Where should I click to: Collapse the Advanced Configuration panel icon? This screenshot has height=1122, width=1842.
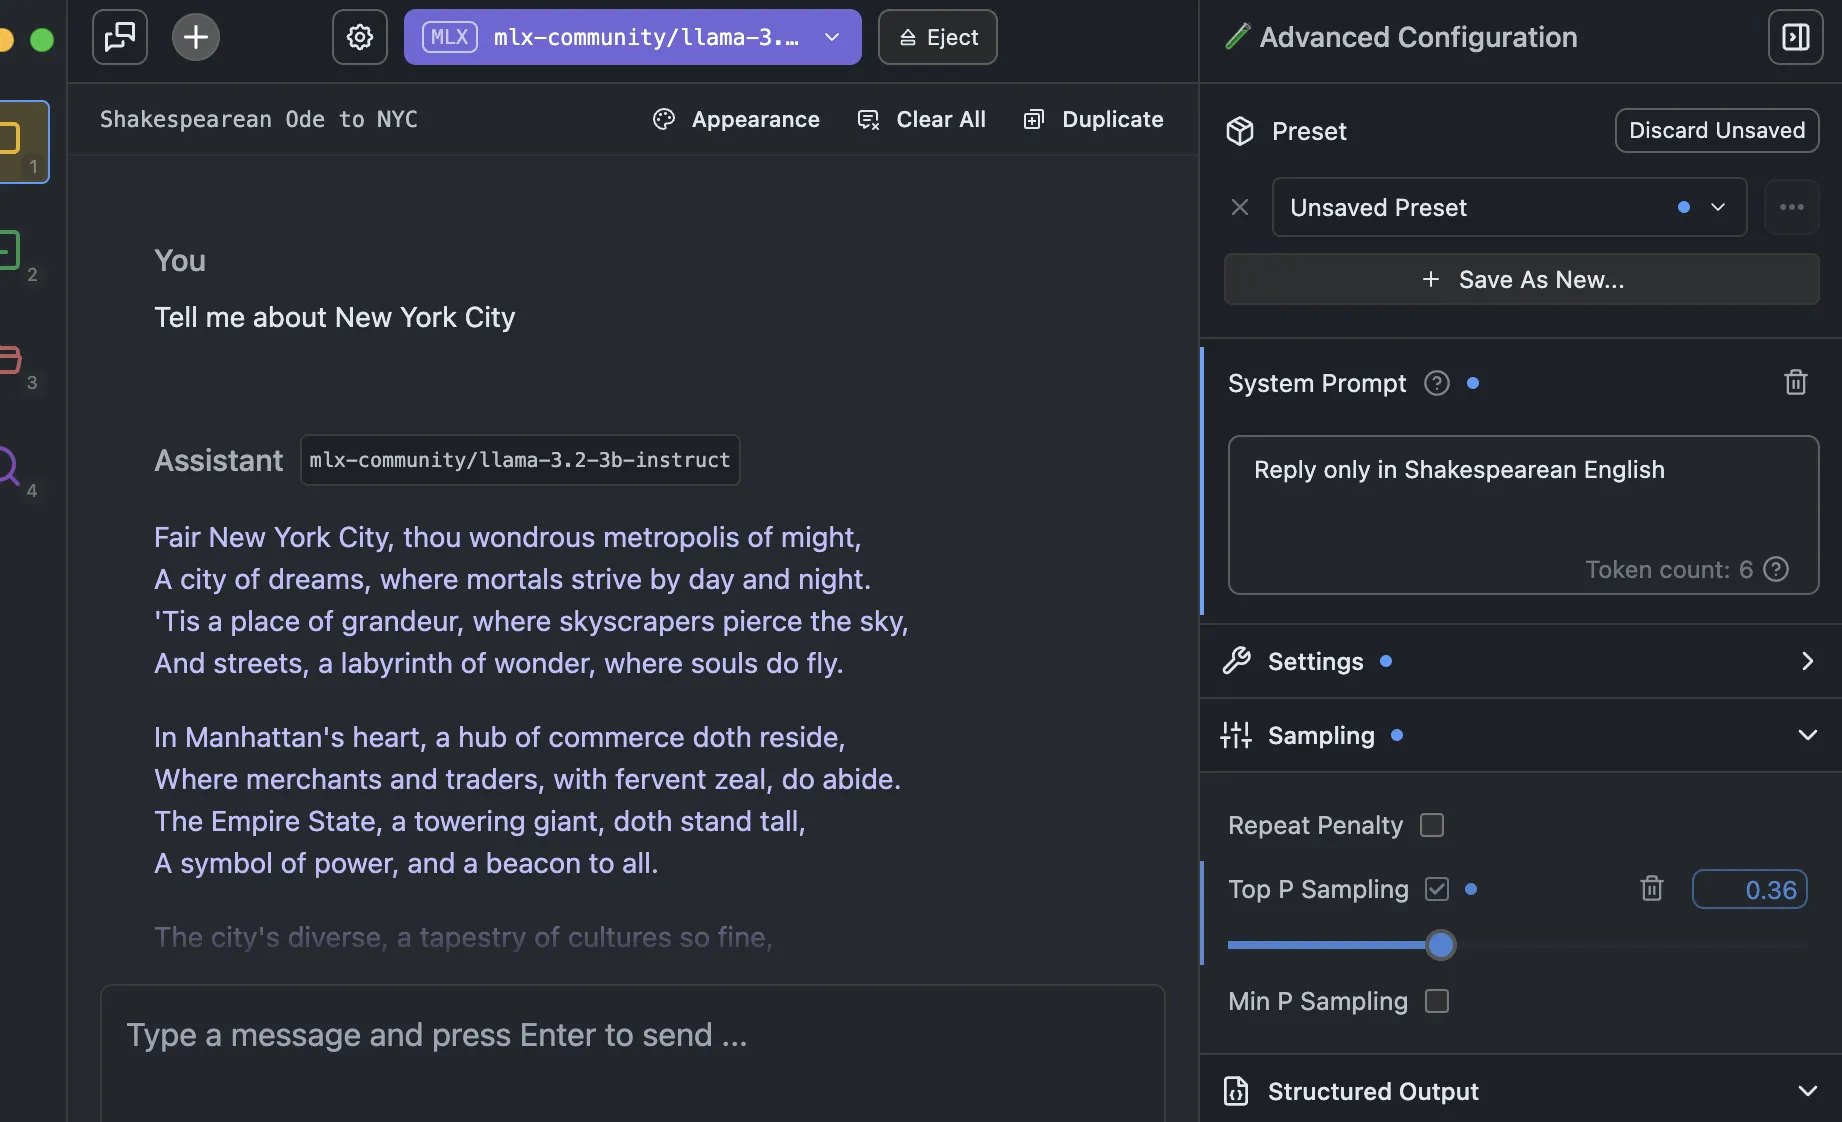tap(1795, 37)
